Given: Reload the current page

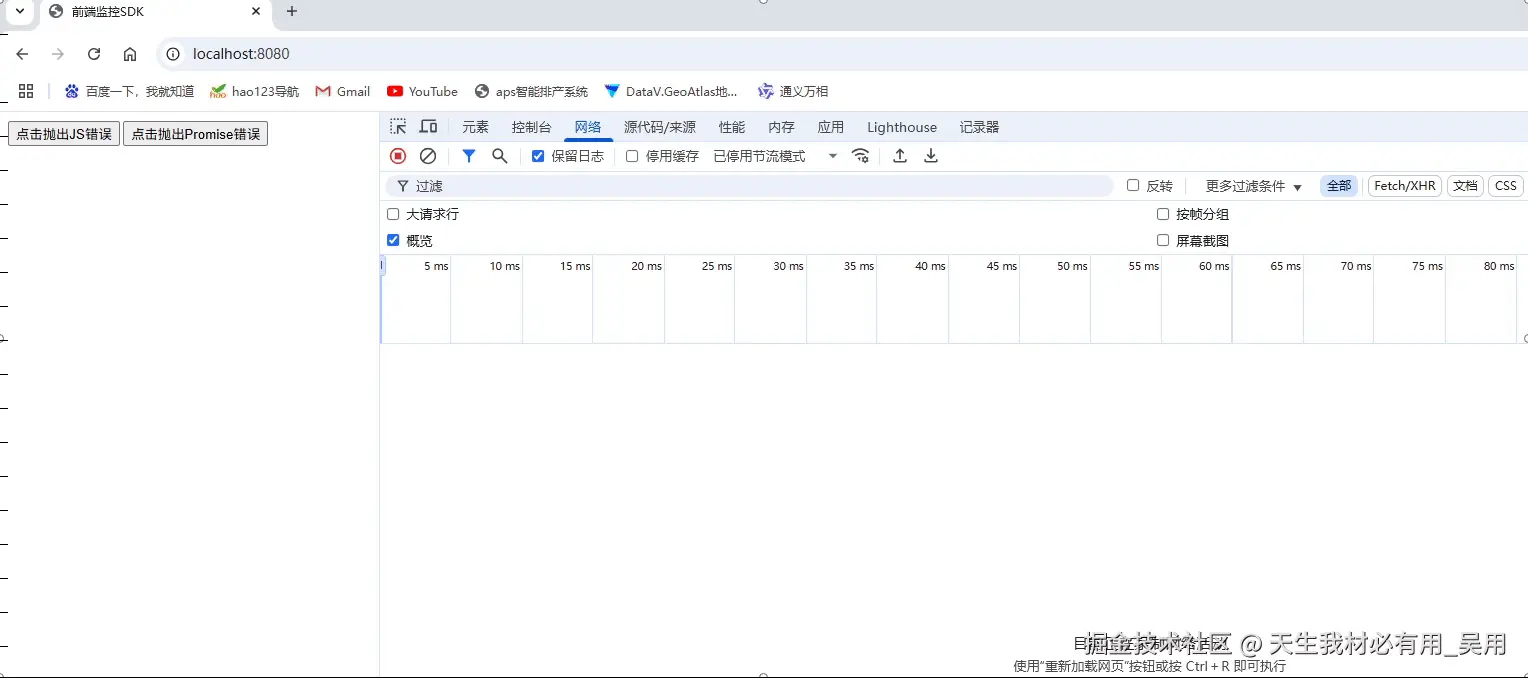Looking at the screenshot, I should pyautogui.click(x=94, y=54).
